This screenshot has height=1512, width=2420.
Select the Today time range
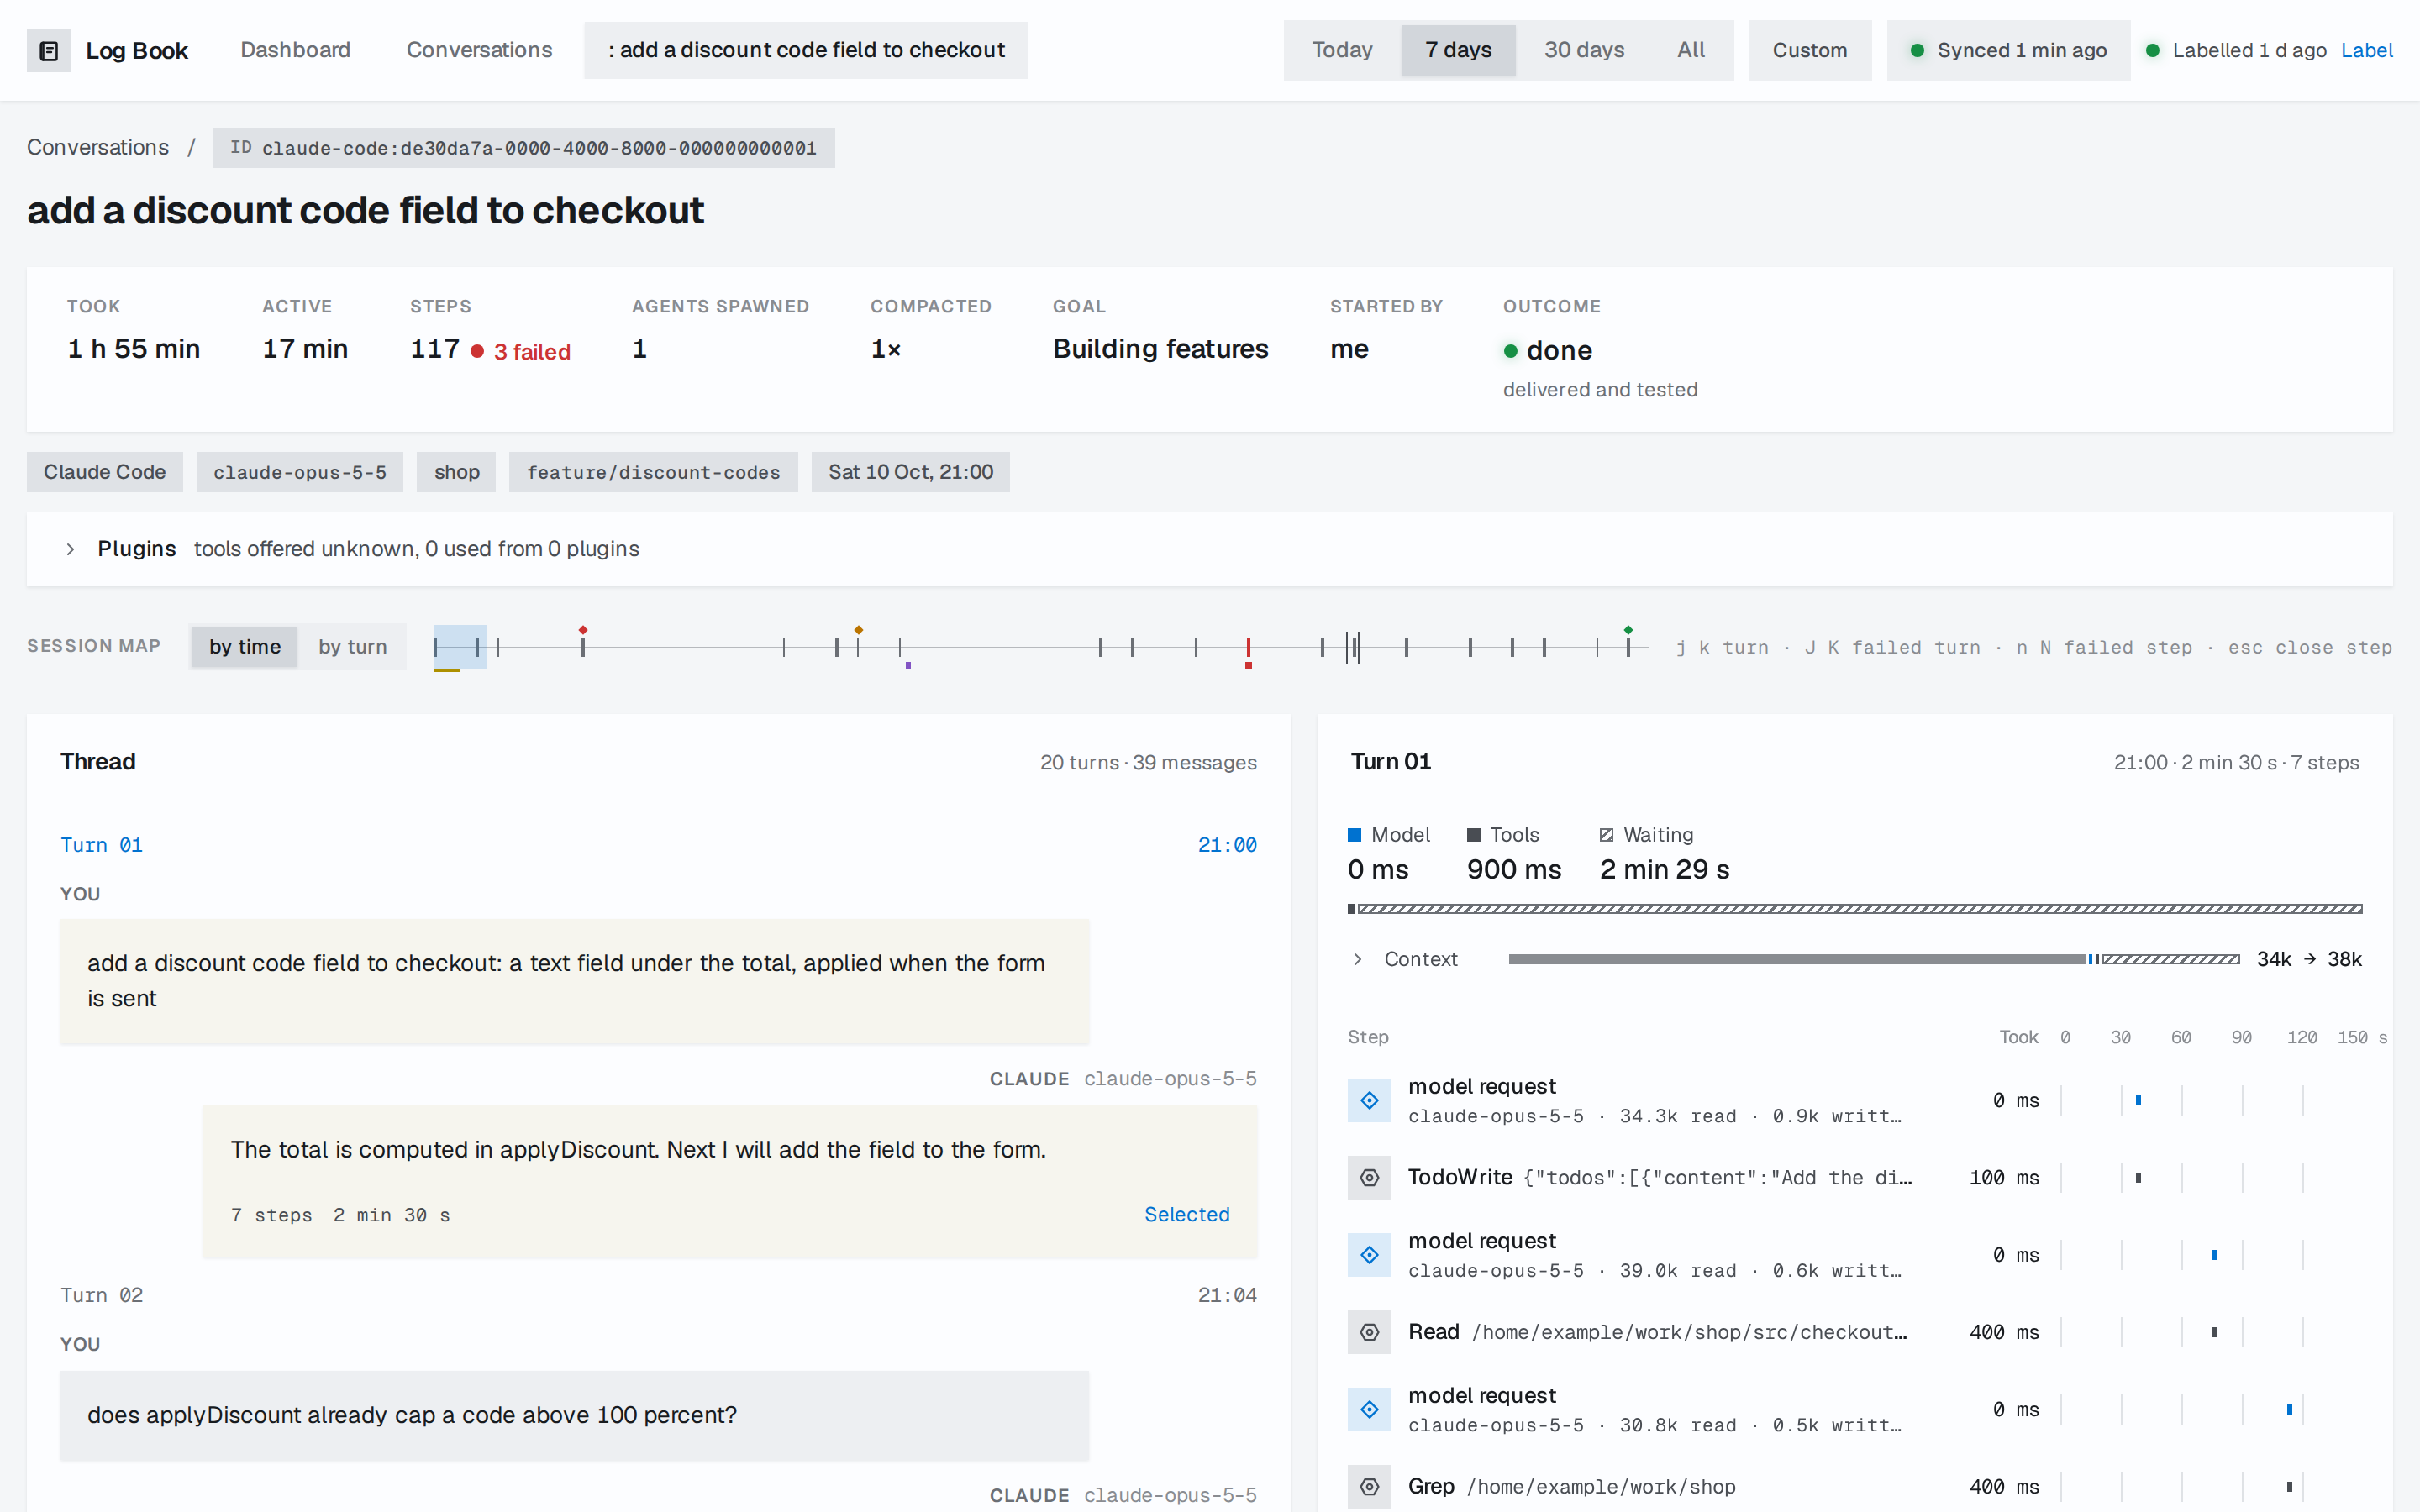(x=1342, y=50)
